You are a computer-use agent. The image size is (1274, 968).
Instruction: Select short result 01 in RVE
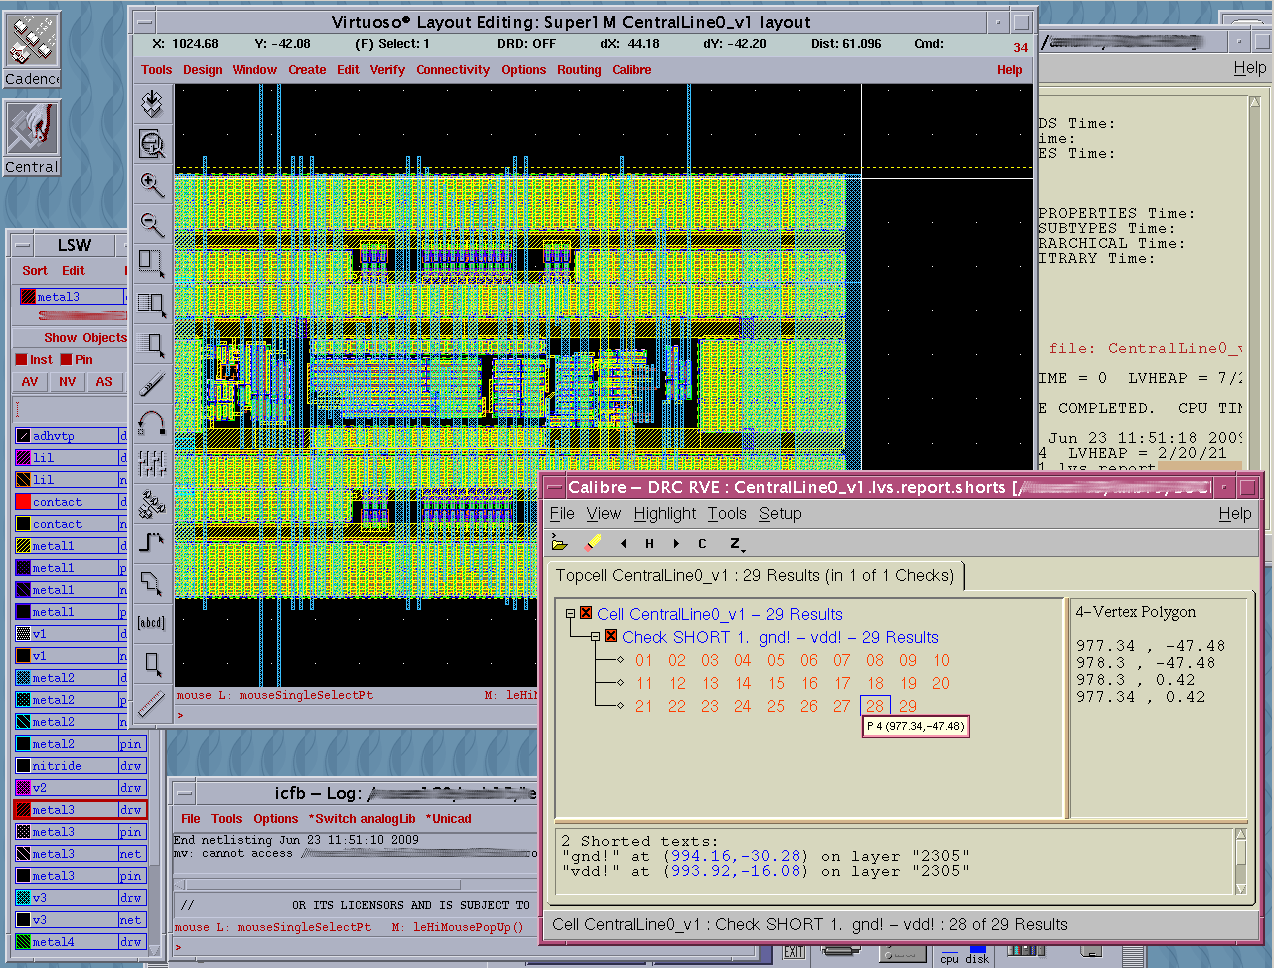point(644,660)
